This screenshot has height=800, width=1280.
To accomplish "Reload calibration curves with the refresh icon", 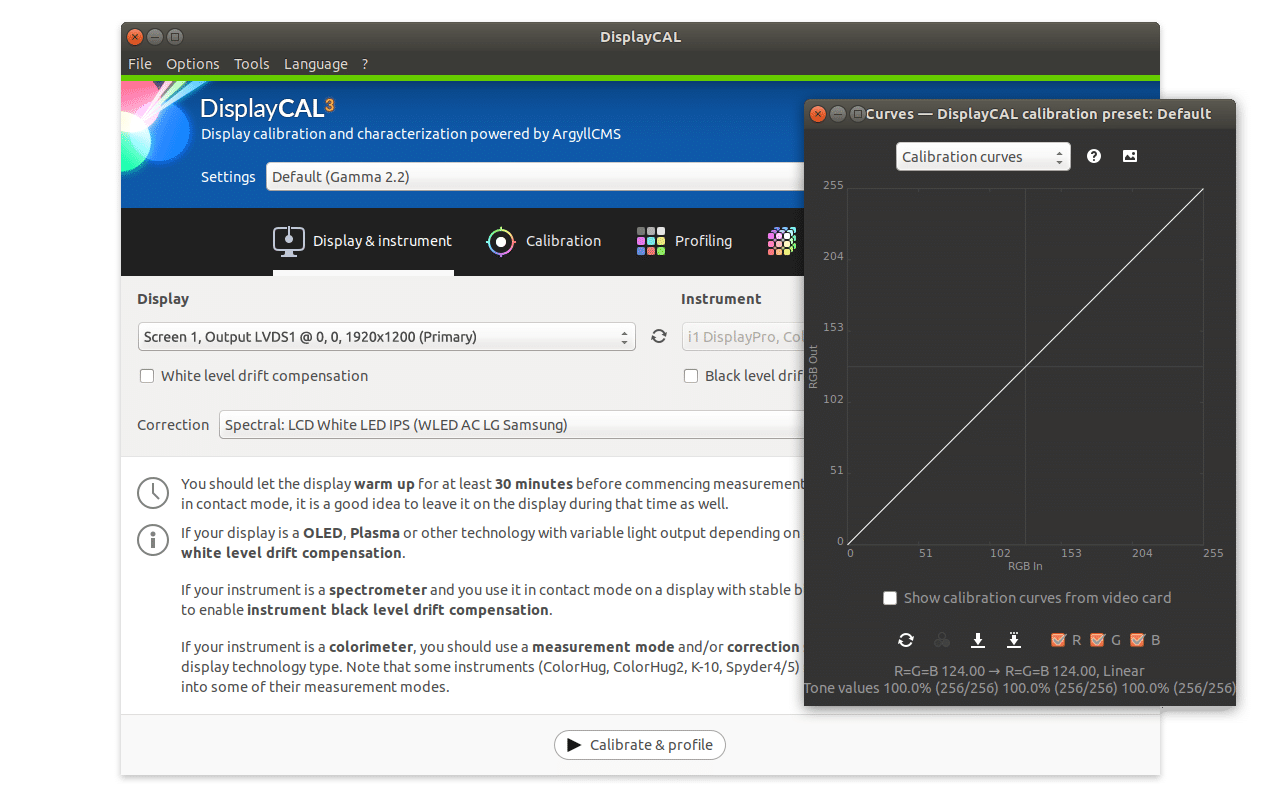I will tap(906, 640).
